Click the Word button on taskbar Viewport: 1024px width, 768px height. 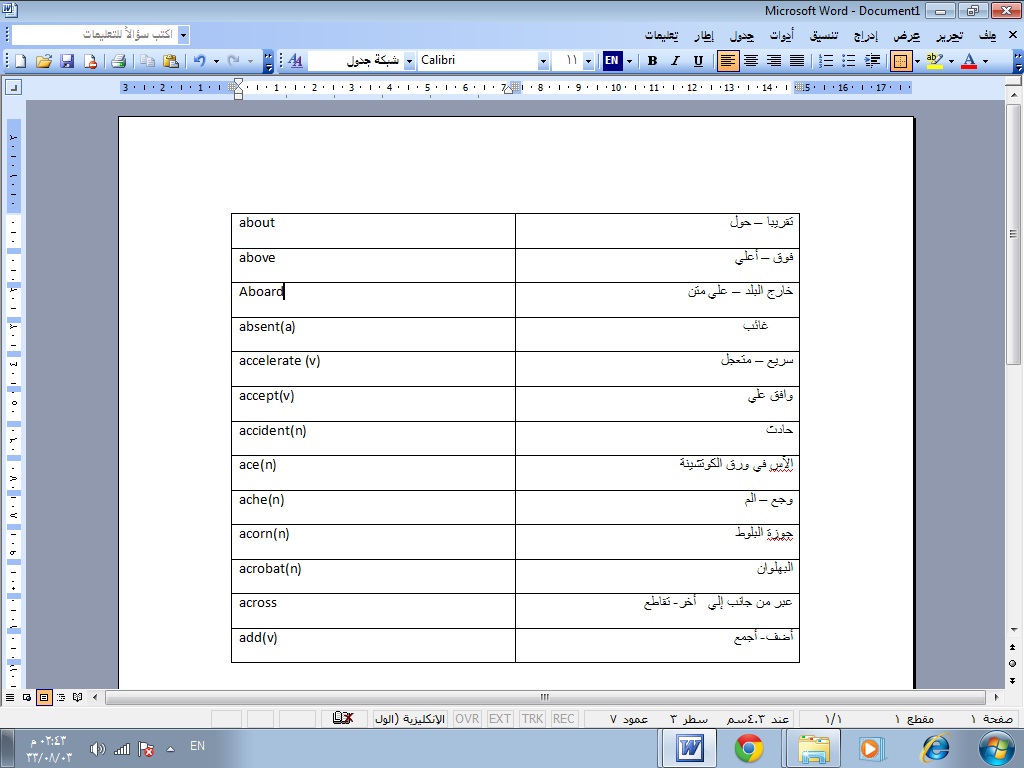click(x=690, y=748)
